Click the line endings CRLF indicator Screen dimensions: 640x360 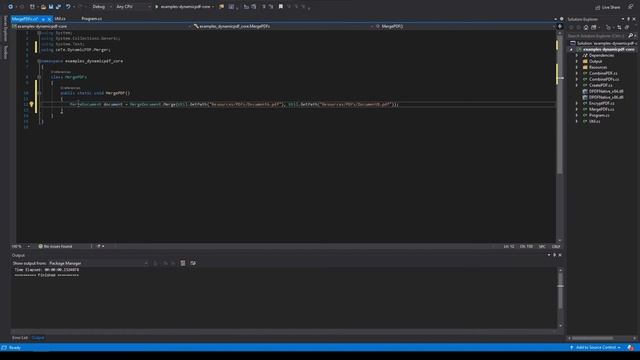tap(556, 247)
